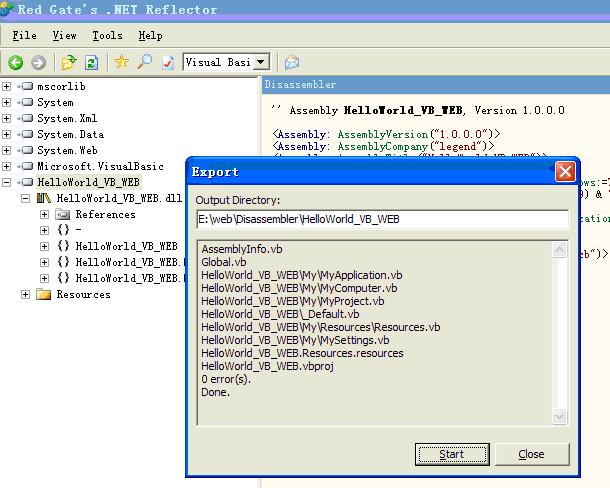Select the References tree item label
This screenshot has height=488, width=610.
tap(106, 214)
